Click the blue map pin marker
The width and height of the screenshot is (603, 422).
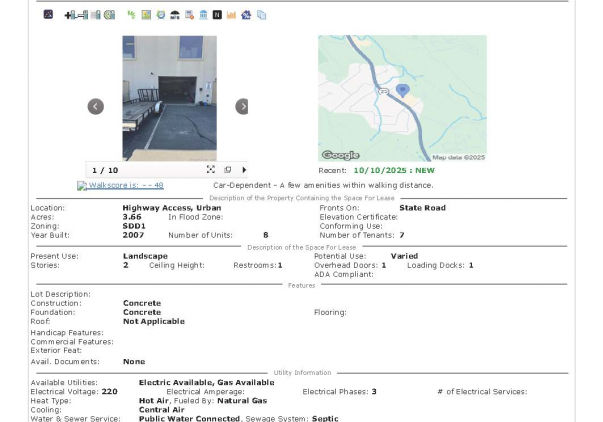pyautogui.click(x=402, y=90)
